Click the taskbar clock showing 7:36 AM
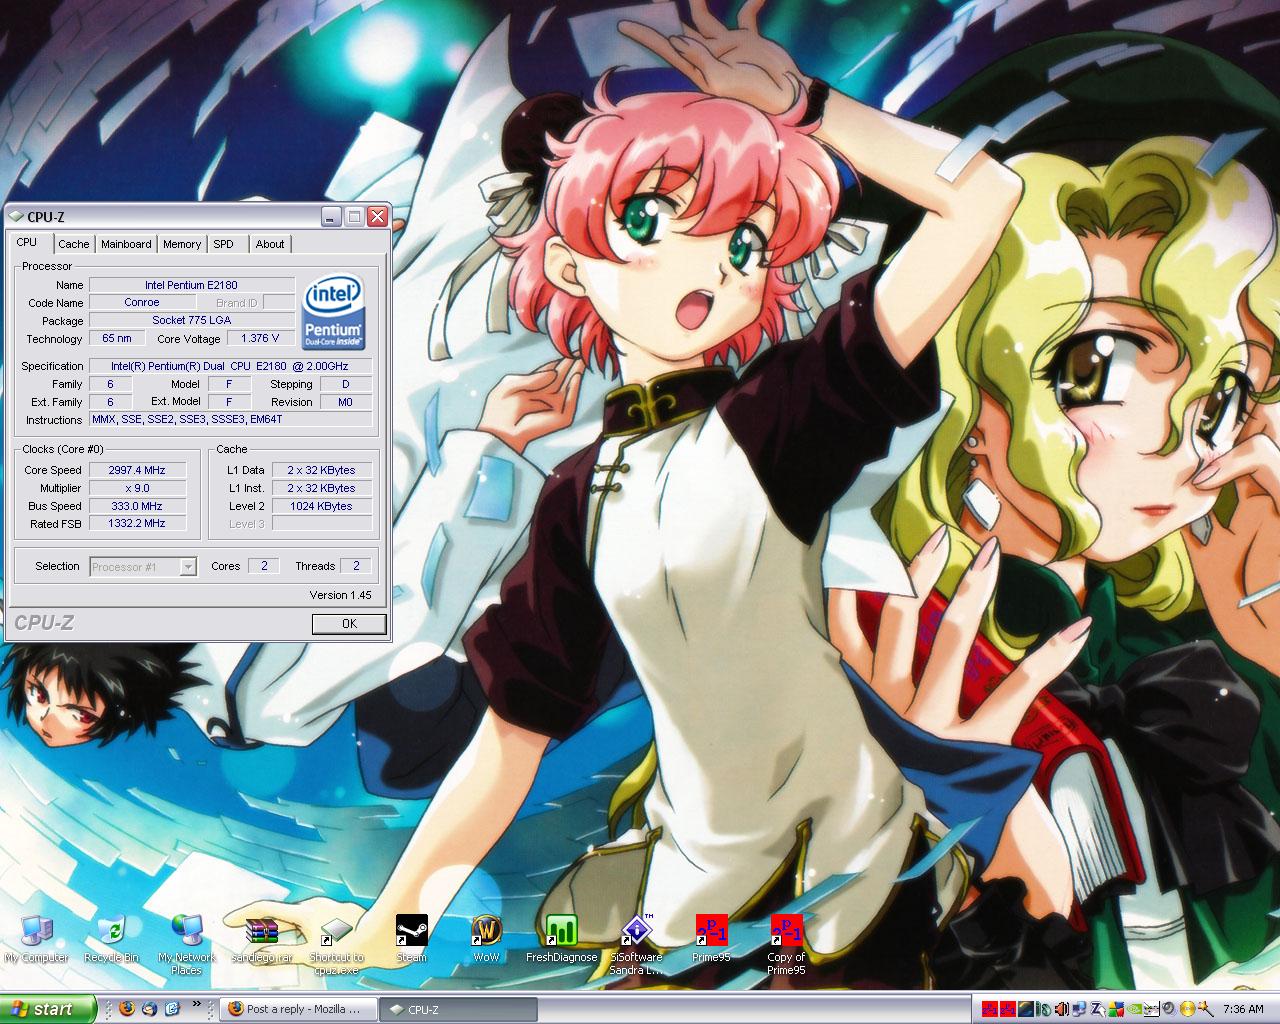1280x1024 pixels. pos(1243,1009)
